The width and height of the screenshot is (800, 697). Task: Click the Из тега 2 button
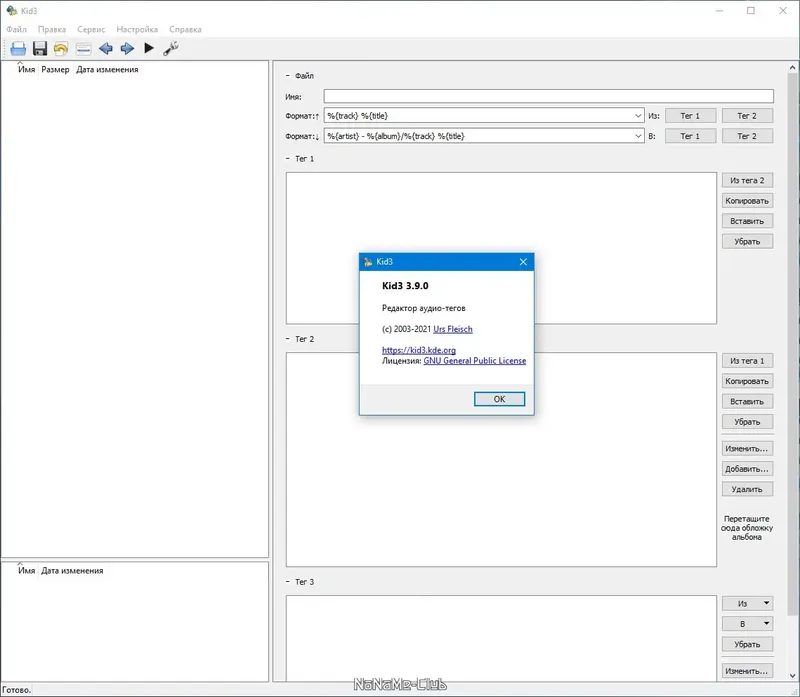point(747,180)
